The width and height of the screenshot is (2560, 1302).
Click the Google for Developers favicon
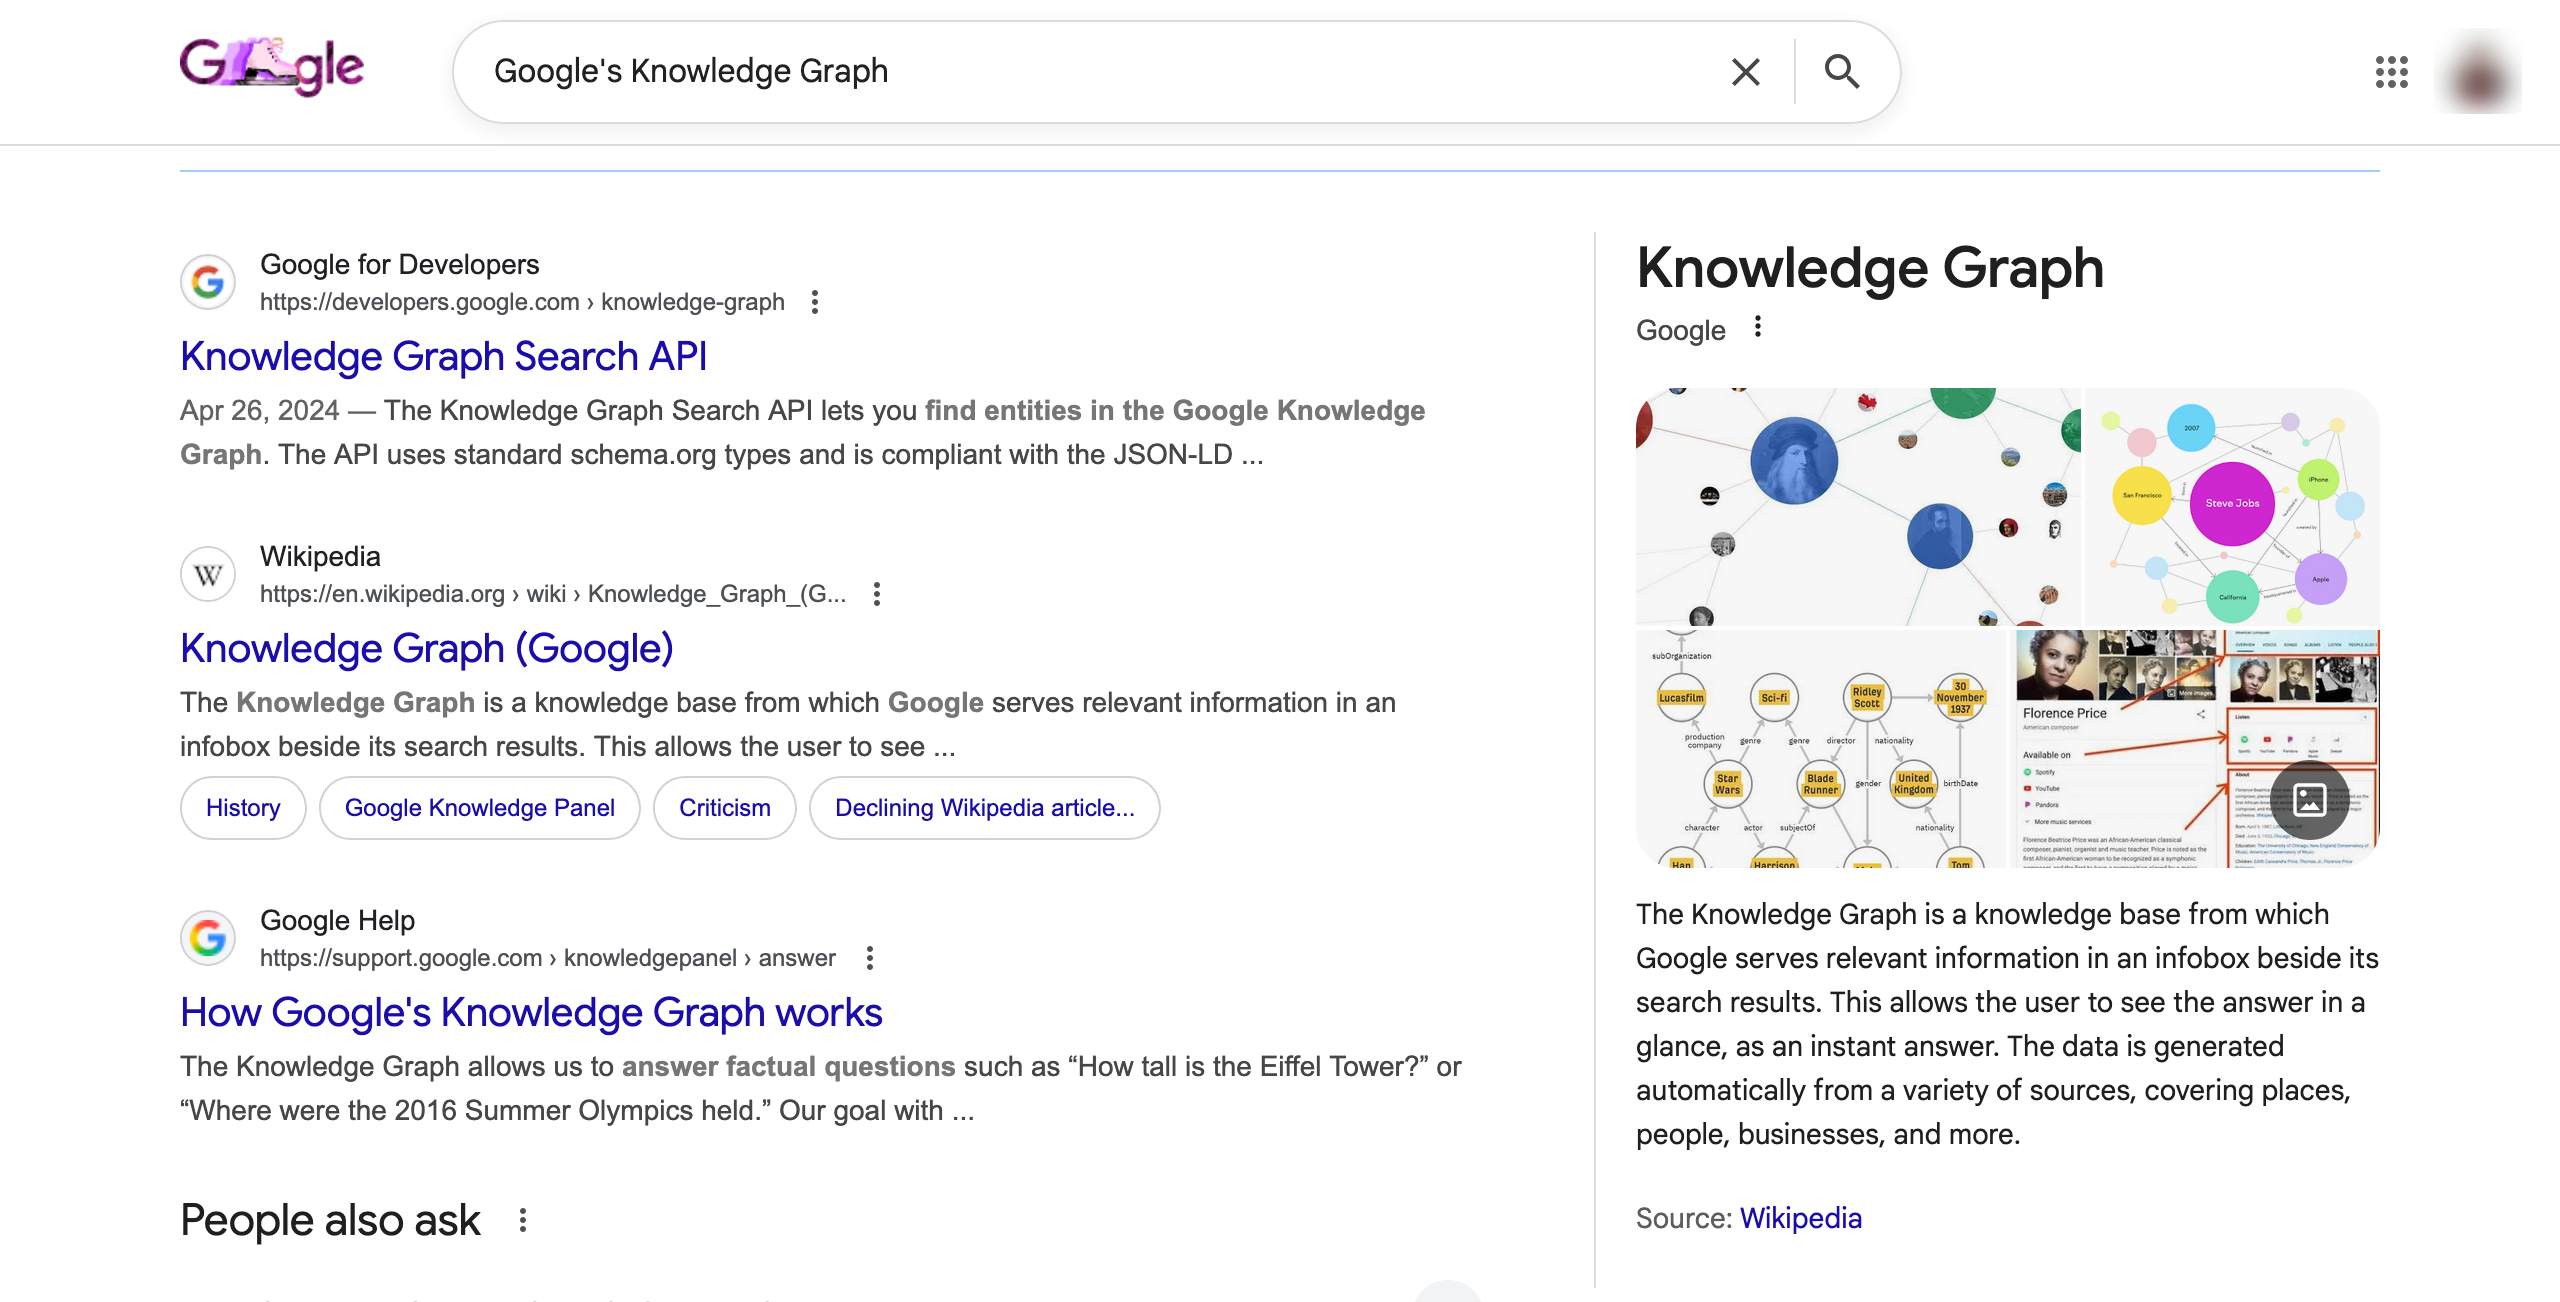click(x=207, y=283)
